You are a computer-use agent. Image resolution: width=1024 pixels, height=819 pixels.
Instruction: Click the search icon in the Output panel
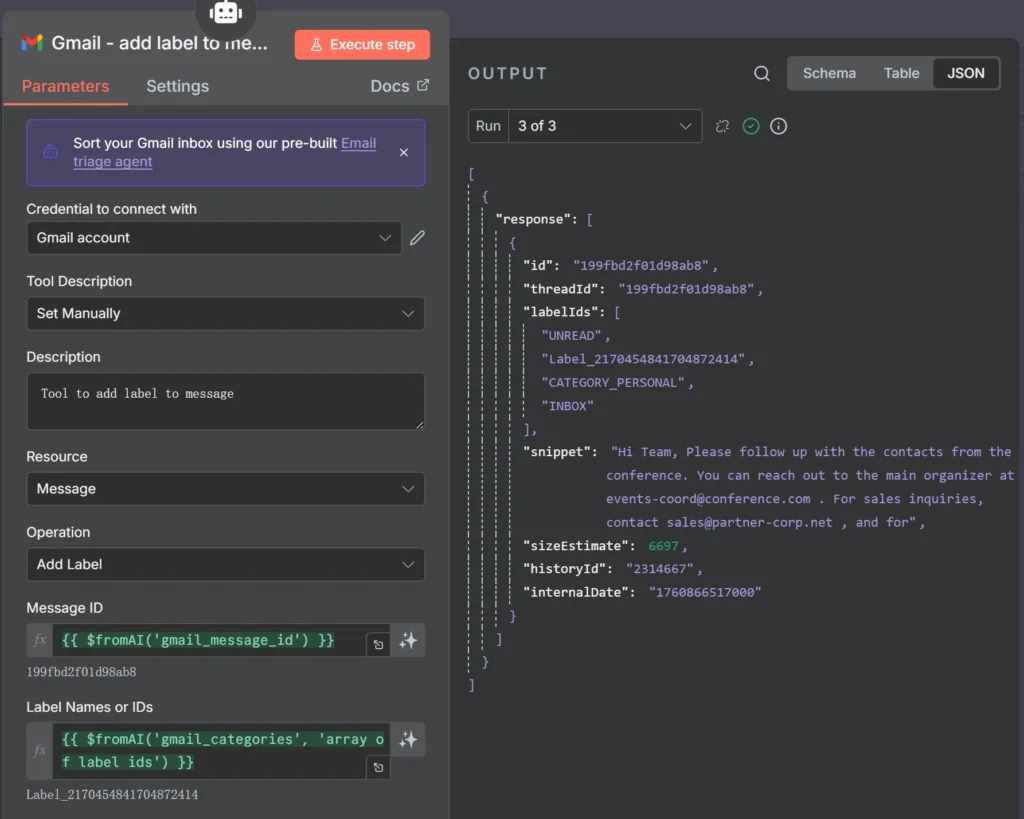[762, 73]
